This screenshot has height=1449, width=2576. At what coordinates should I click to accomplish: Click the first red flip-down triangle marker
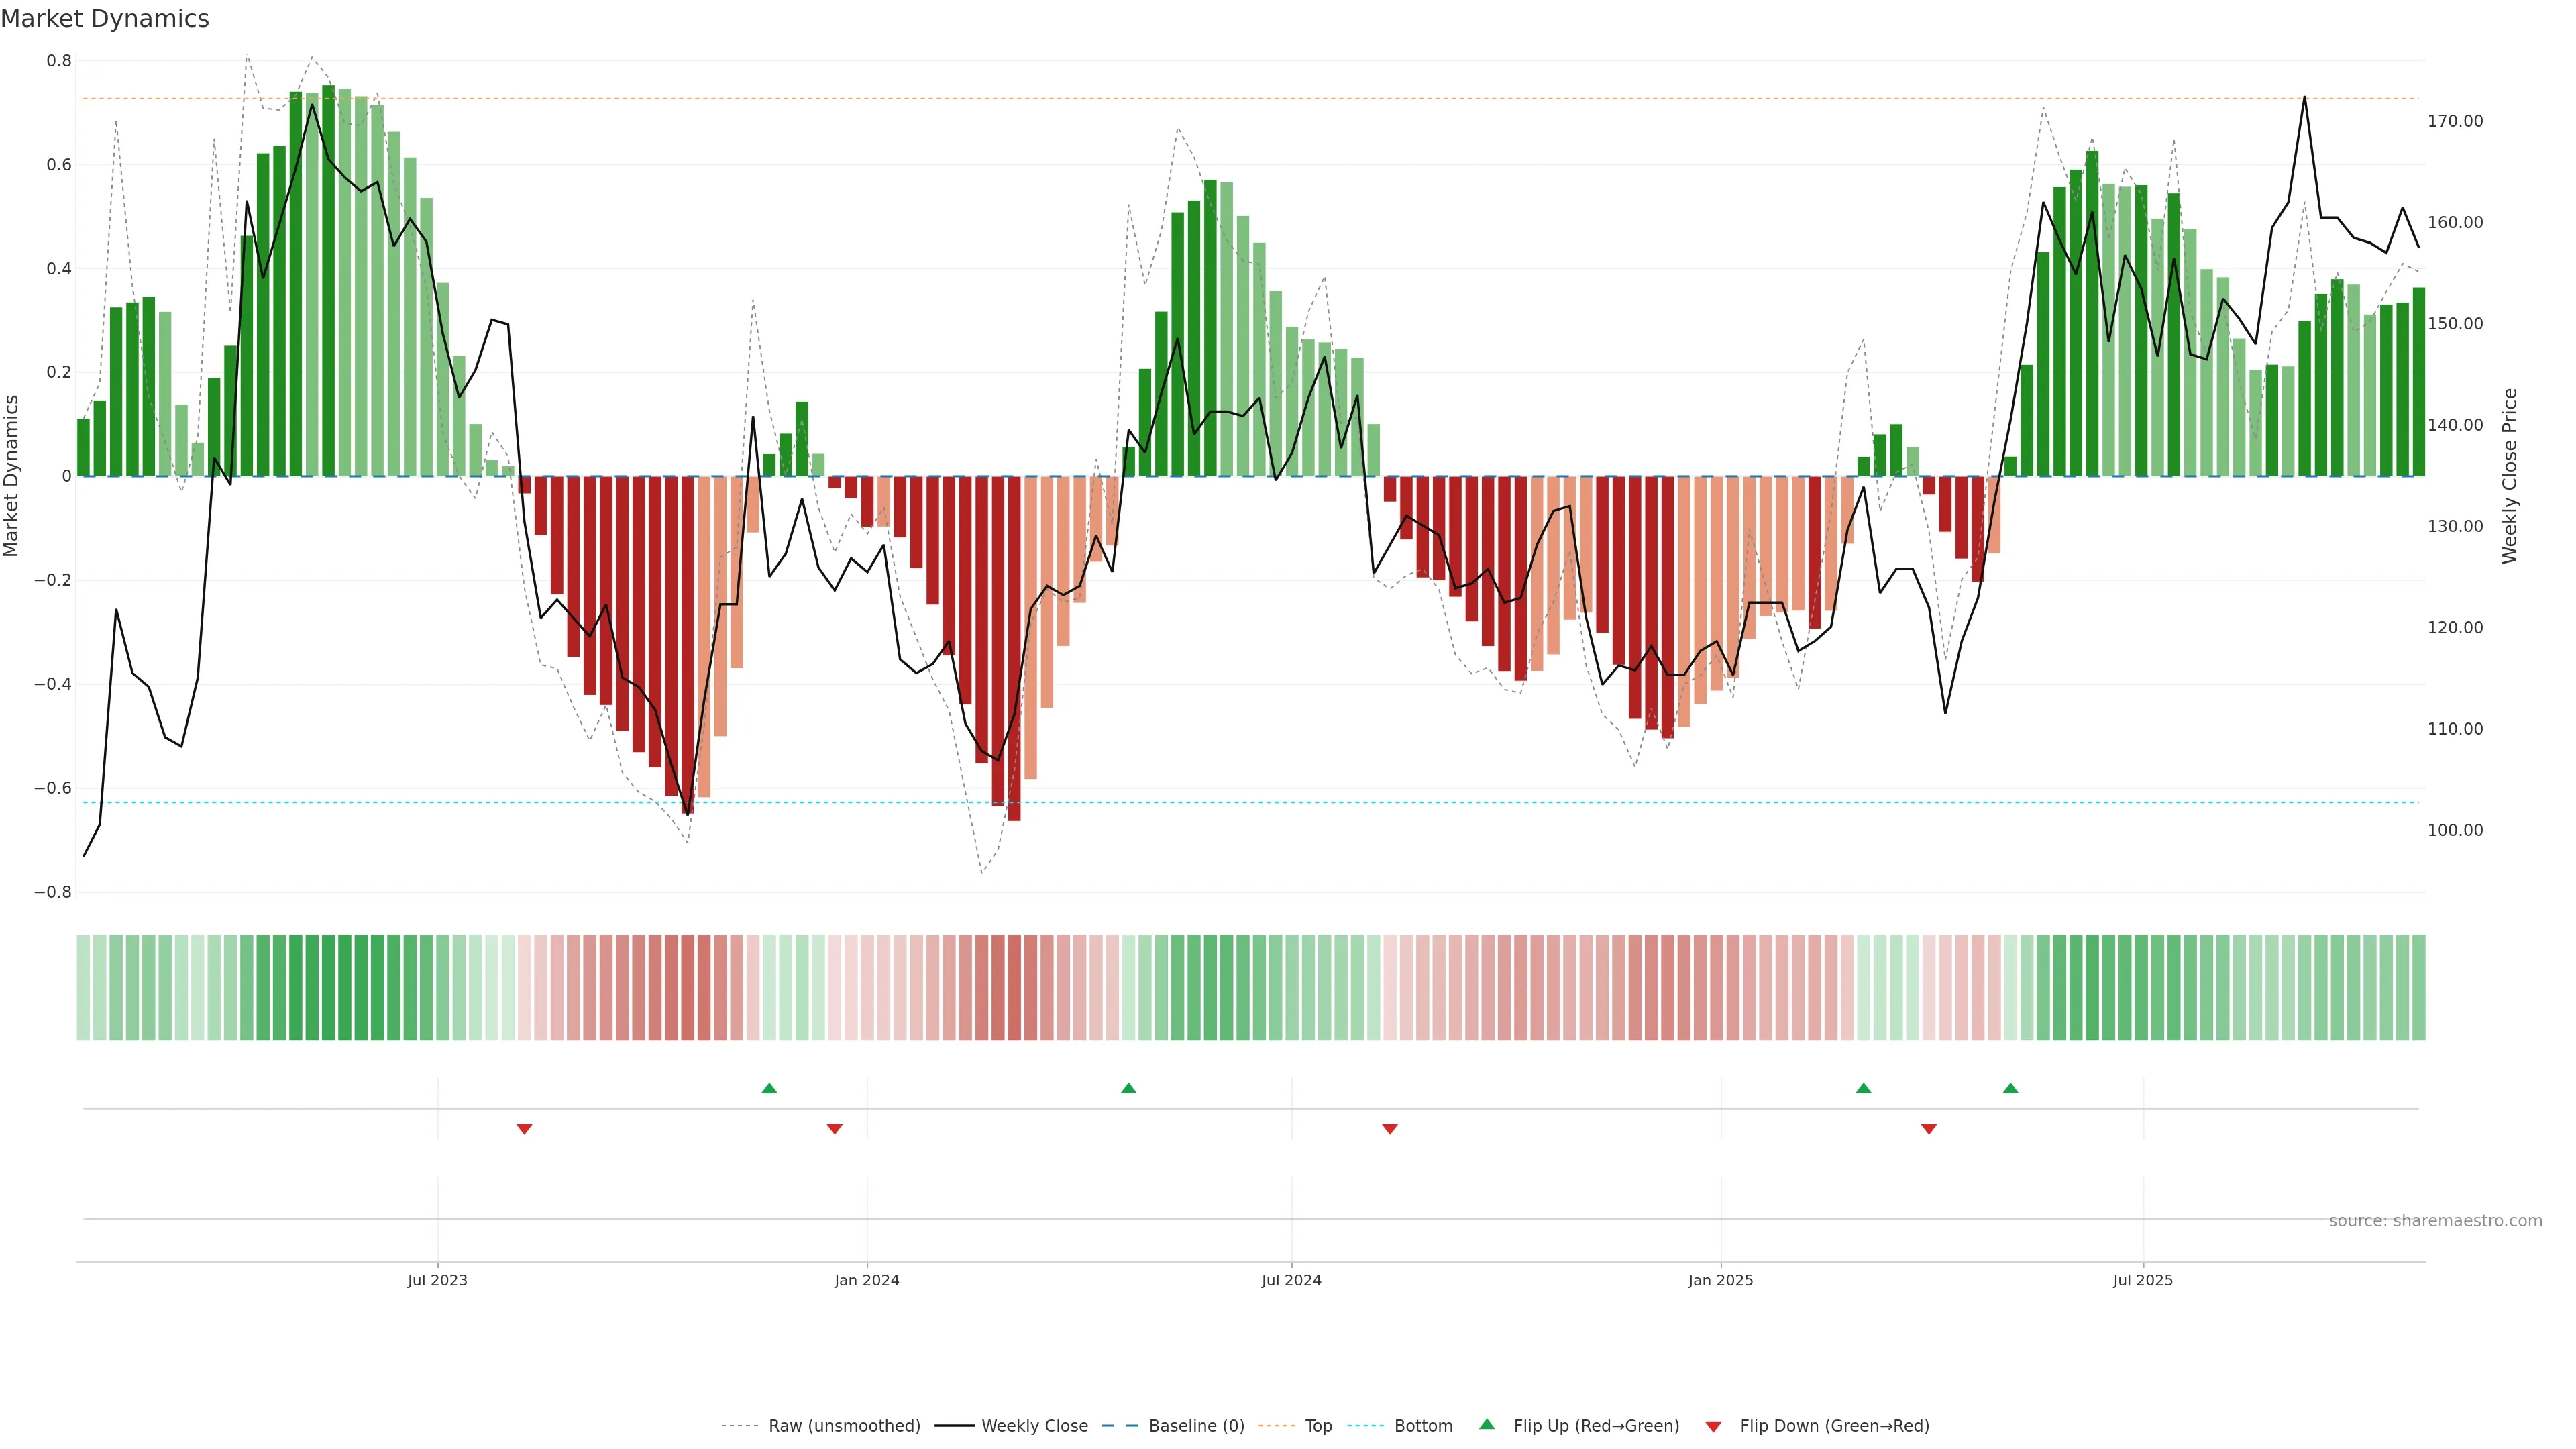[524, 1129]
